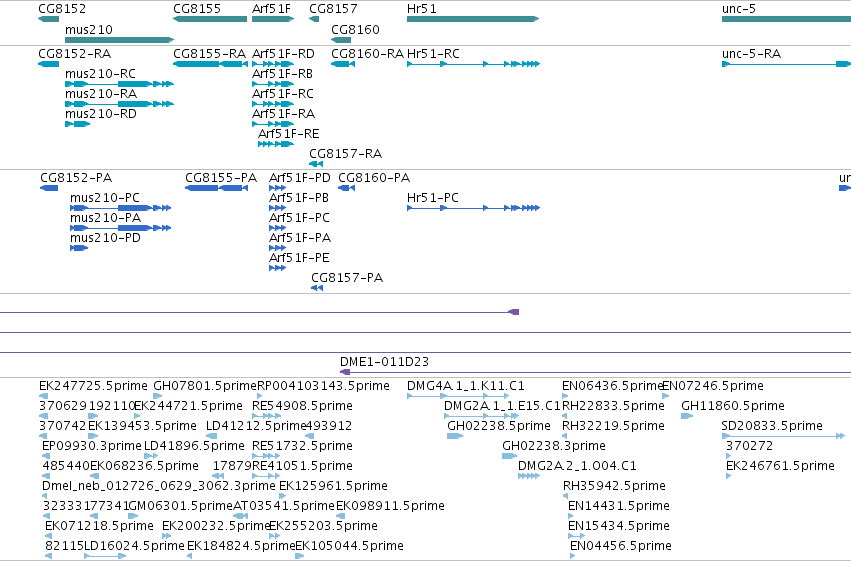Select protein mus210-PA
The height and width of the screenshot is (561, 851).
point(105,218)
